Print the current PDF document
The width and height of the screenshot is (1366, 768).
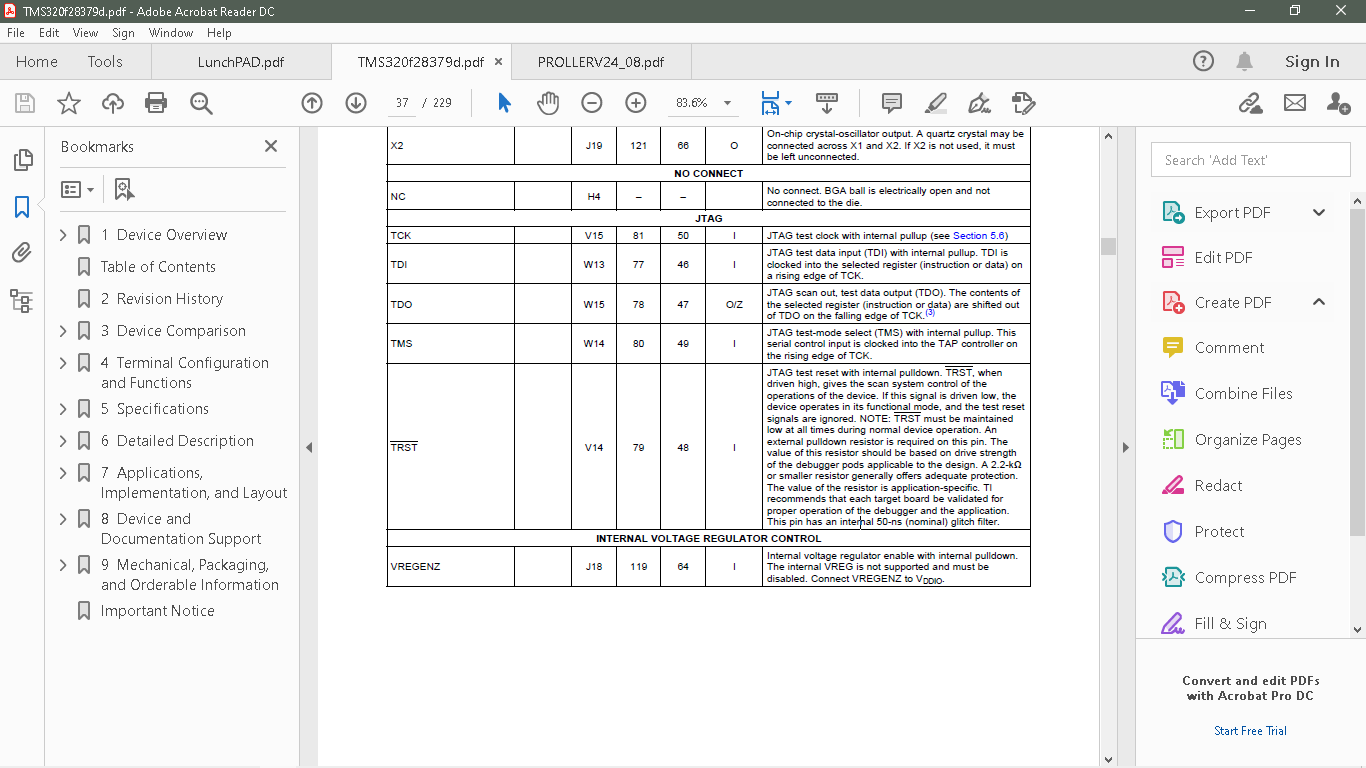157,103
